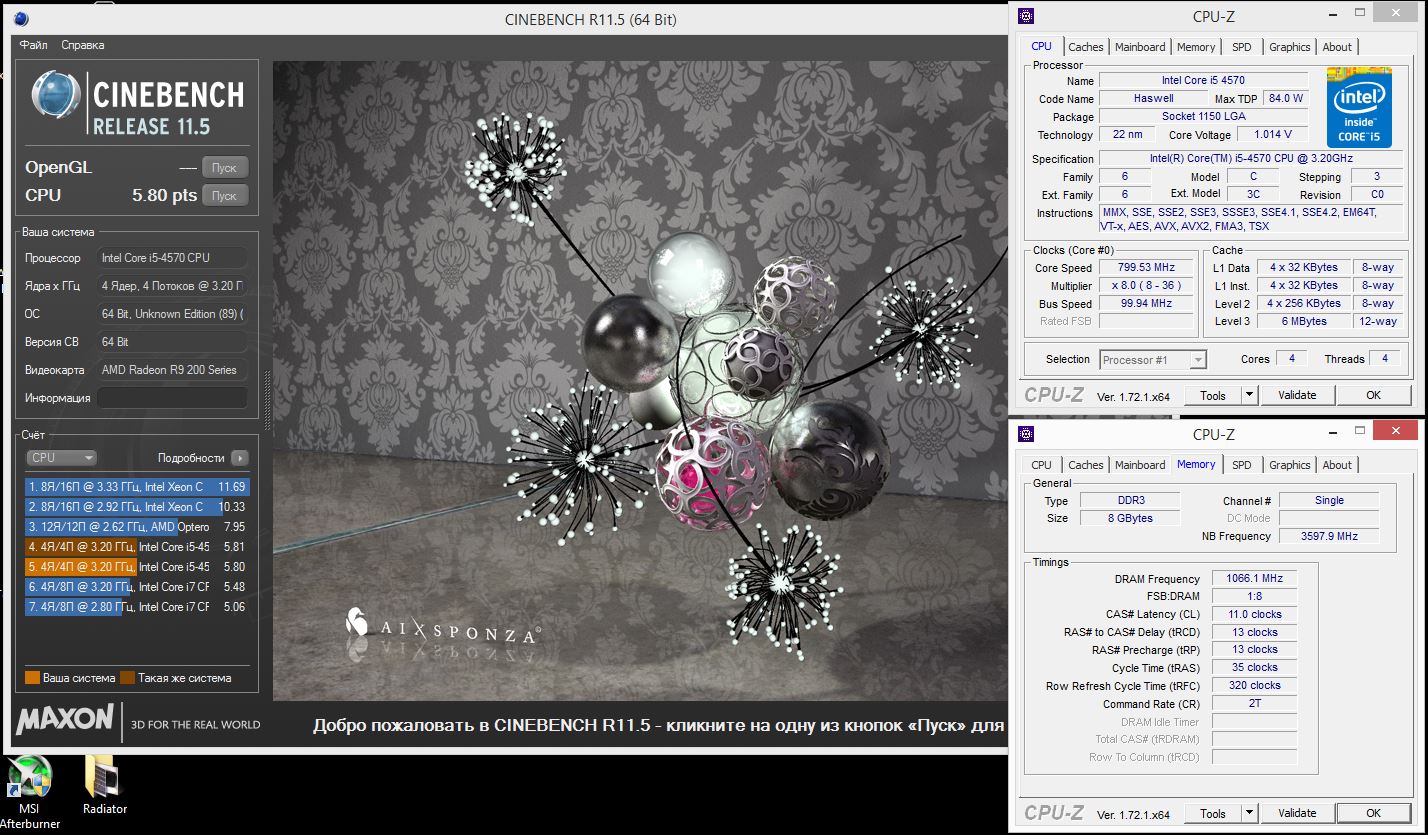Select ranking row 5 Core i5 5.80
This screenshot has width=1428, height=835.
[137, 567]
